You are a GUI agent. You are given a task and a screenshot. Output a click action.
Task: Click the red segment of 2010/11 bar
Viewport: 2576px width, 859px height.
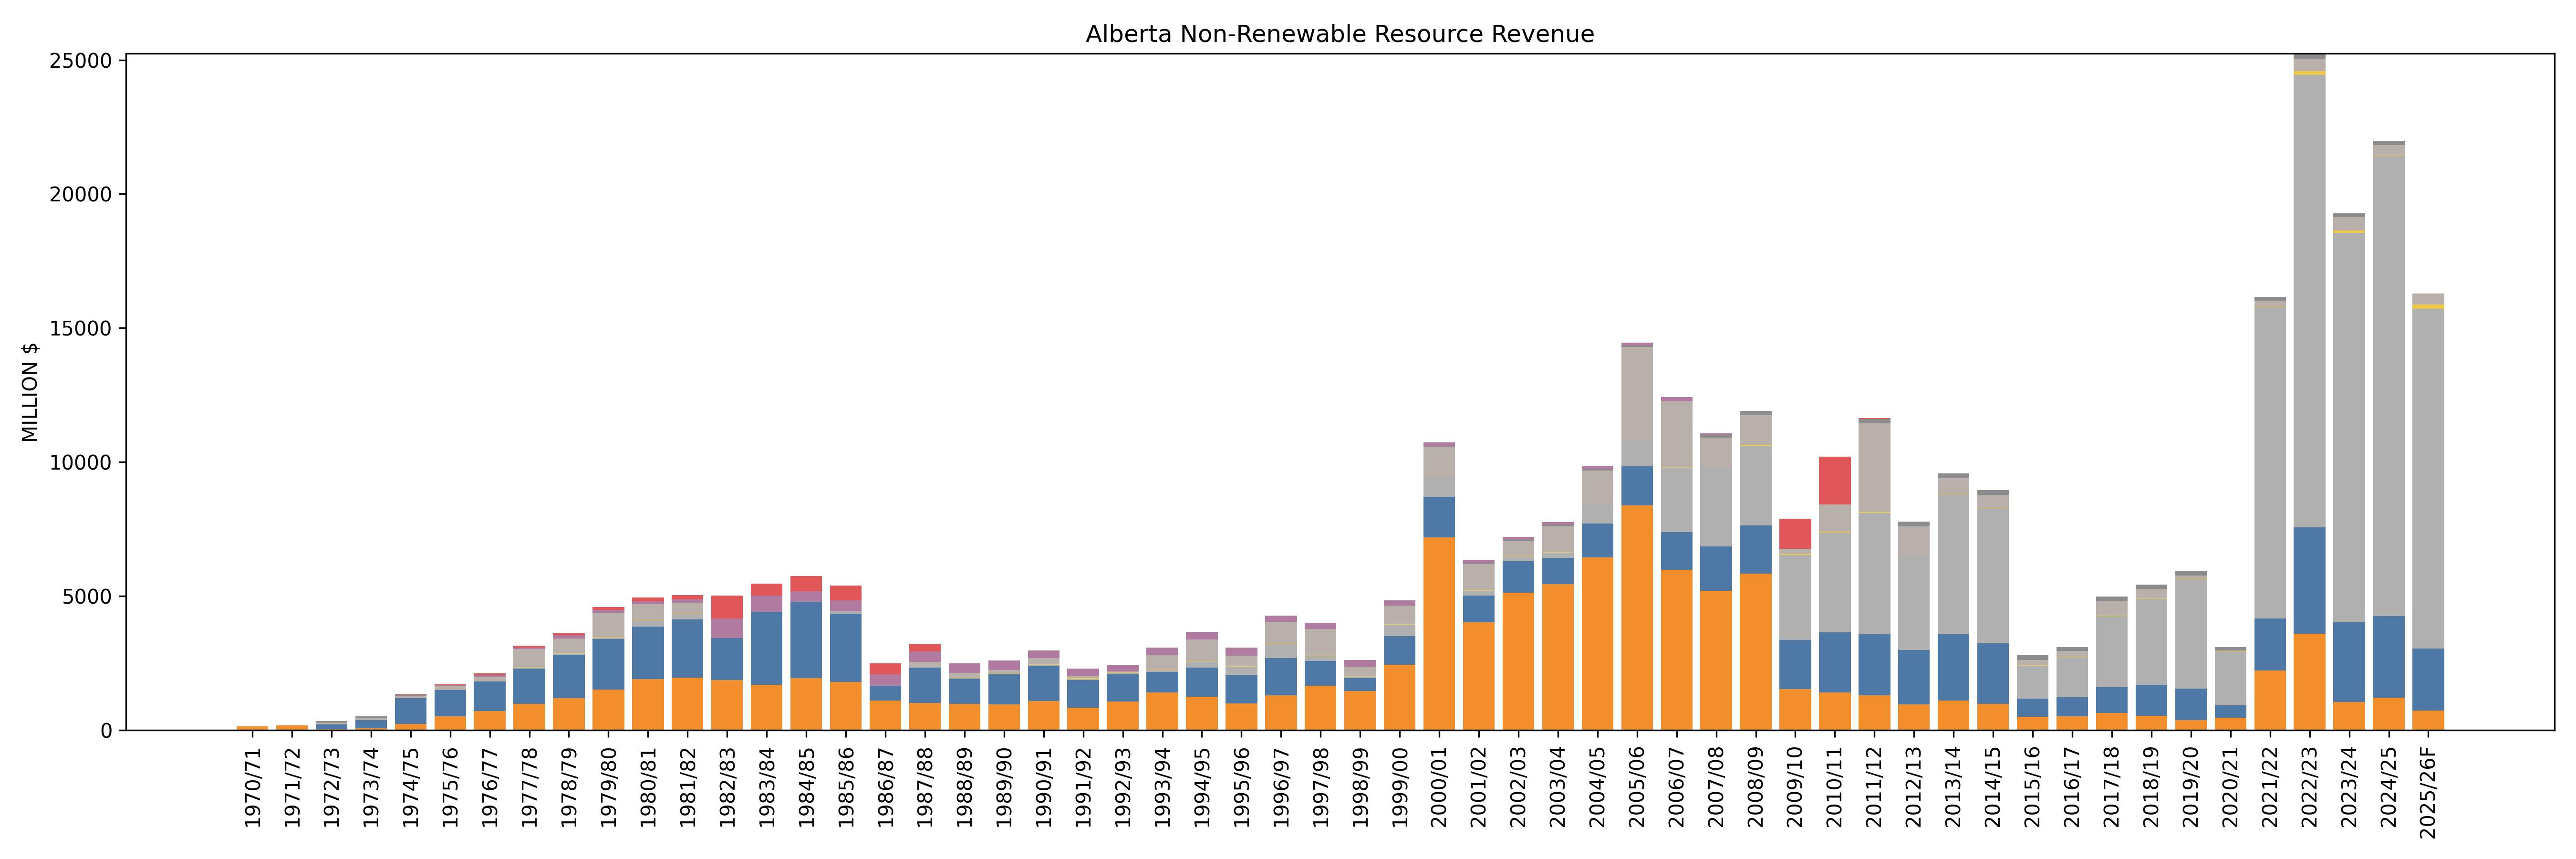point(1834,480)
